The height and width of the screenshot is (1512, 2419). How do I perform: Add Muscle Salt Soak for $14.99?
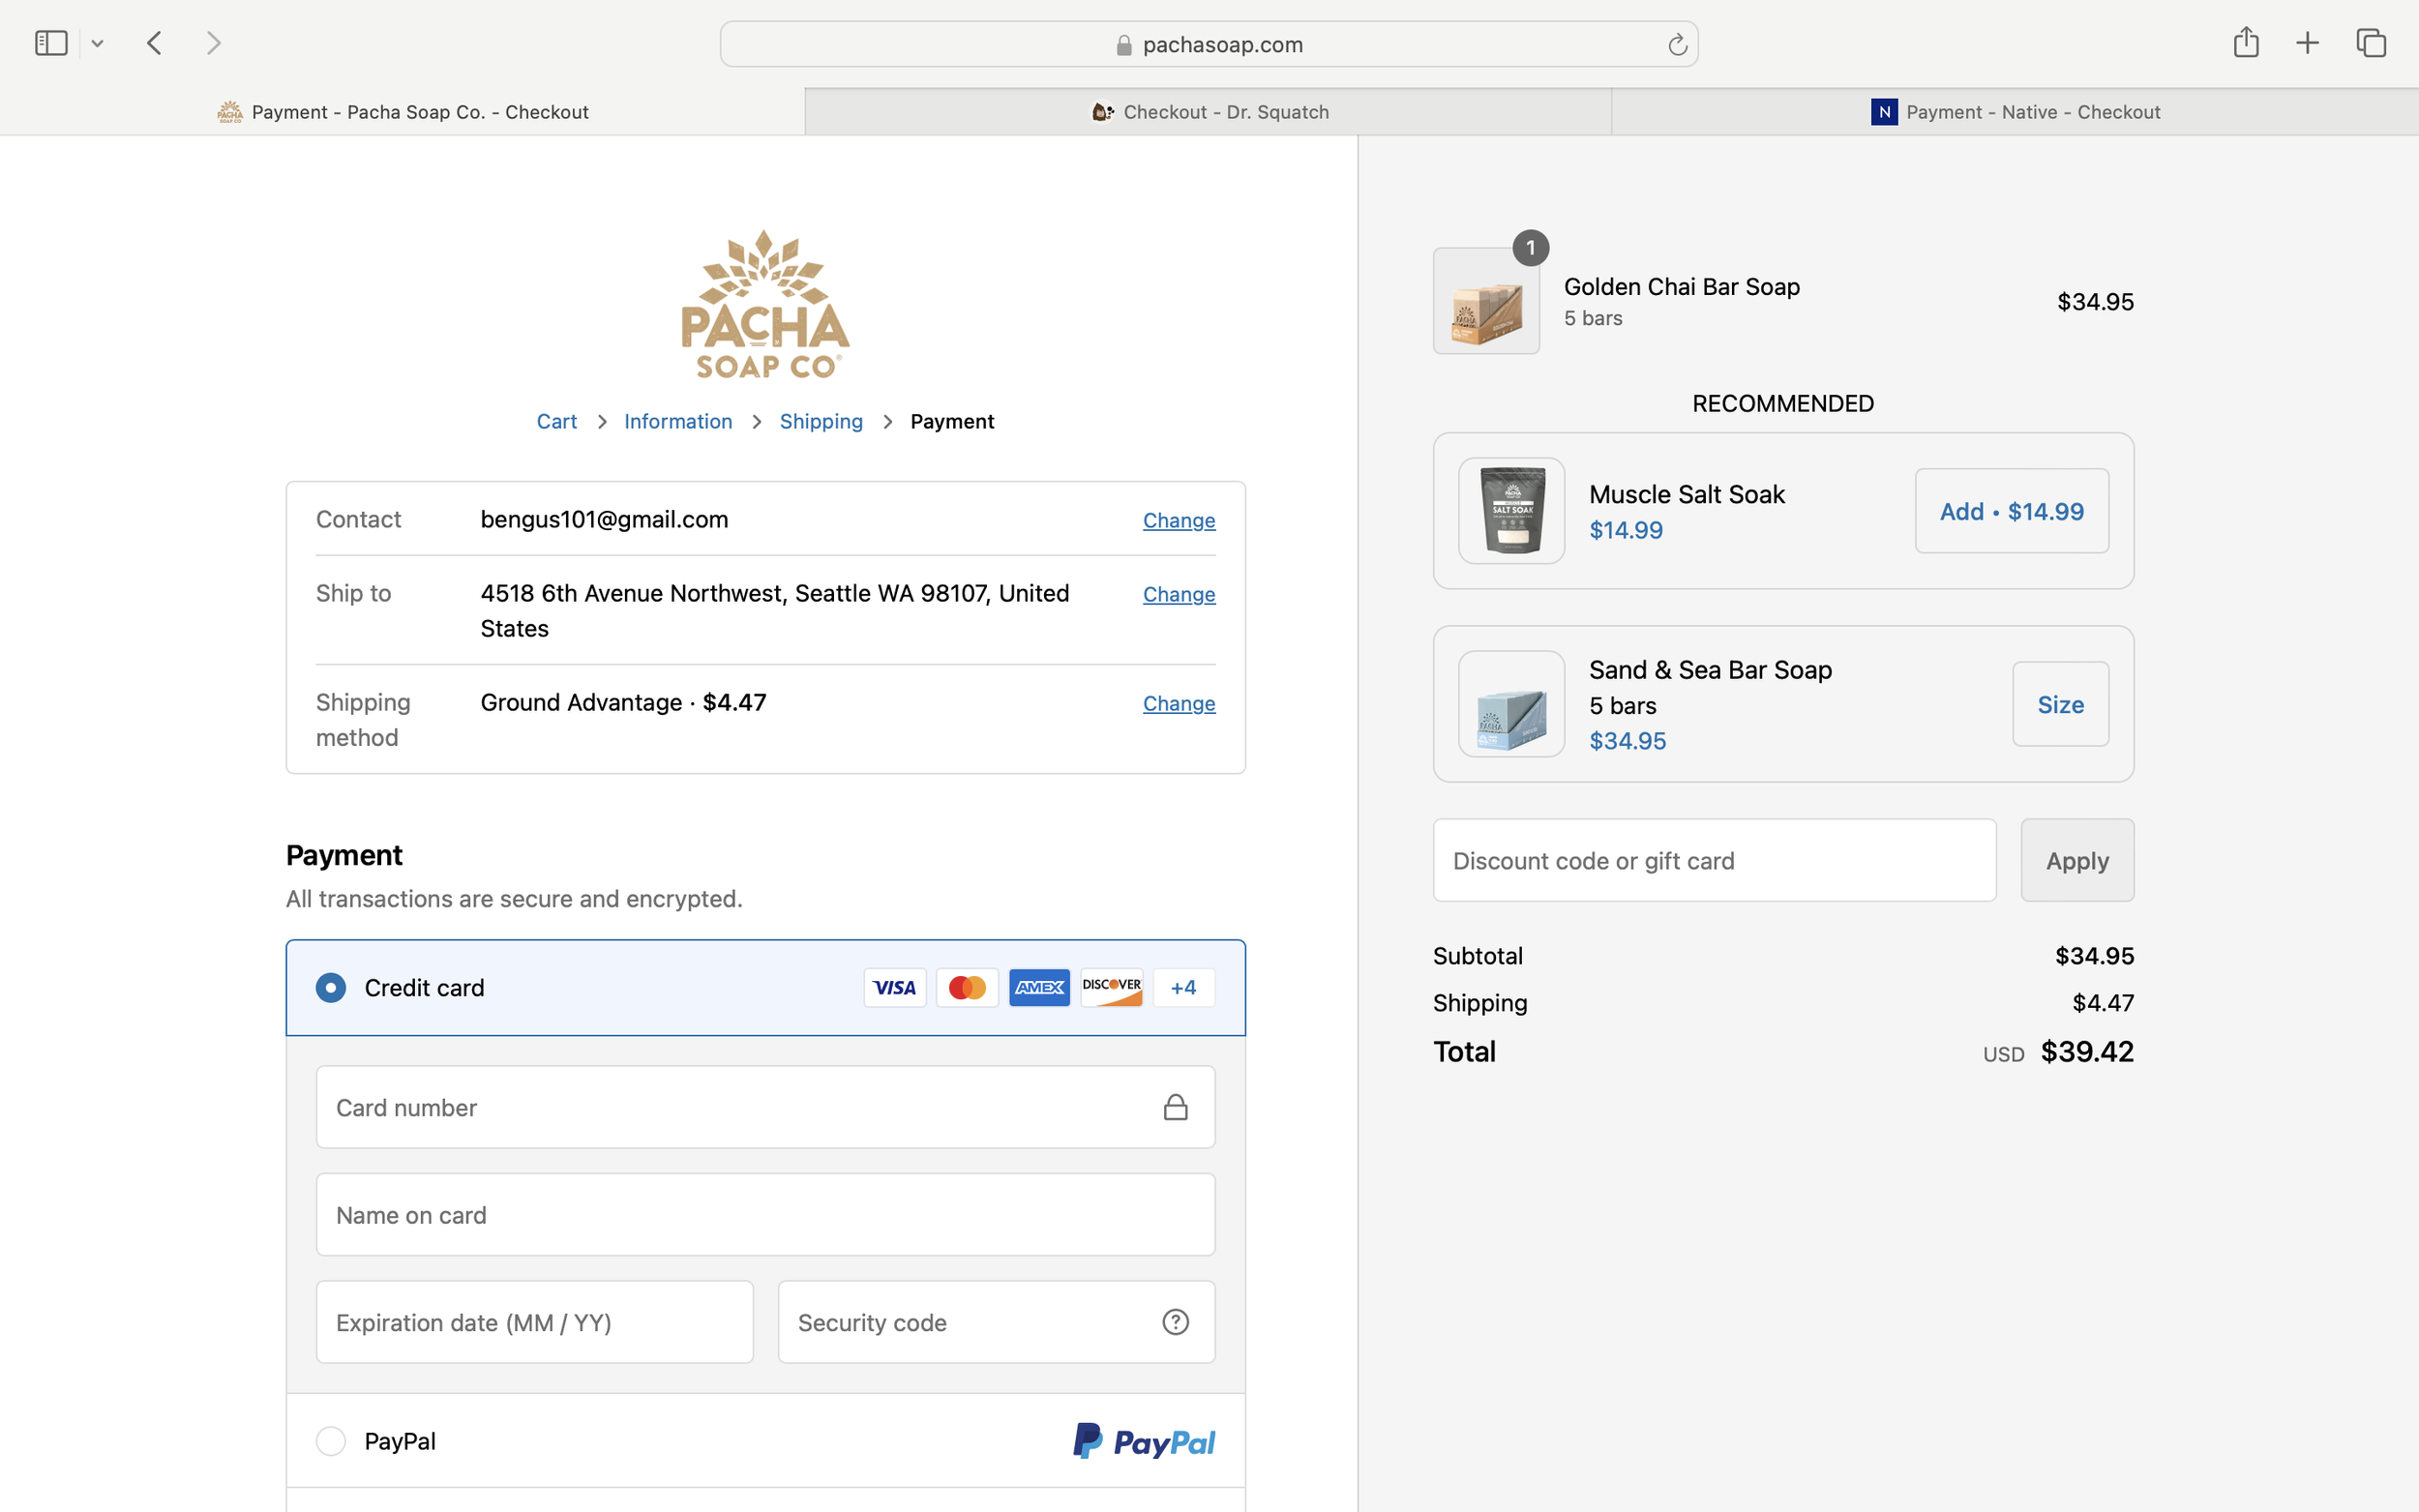tap(2010, 510)
